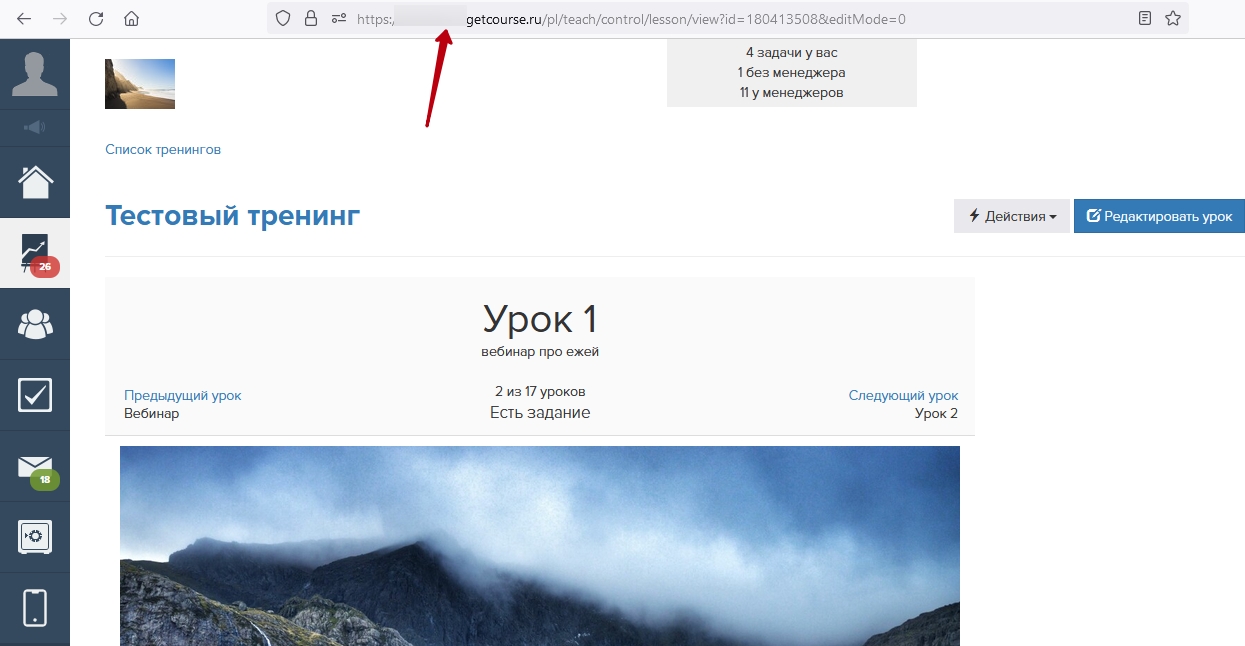1245x646 pixels.
Task: Click the URL address bar field
Action: [700, 18]
